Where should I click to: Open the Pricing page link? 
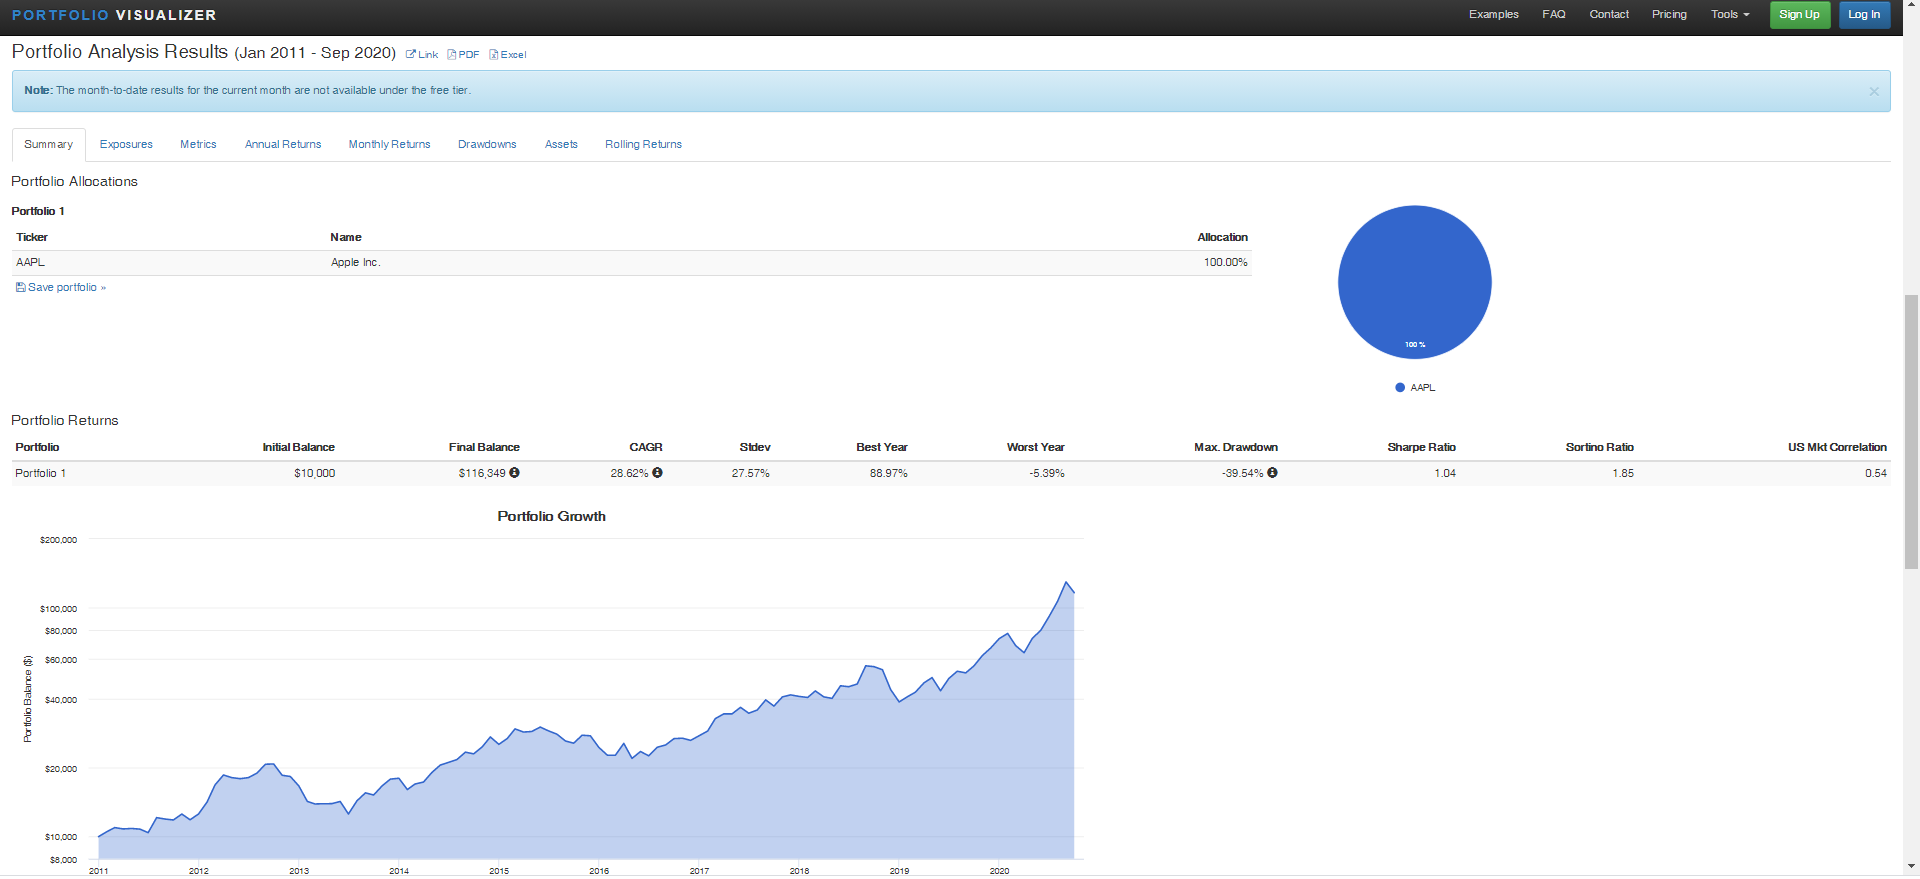[x=1668, y=15]
